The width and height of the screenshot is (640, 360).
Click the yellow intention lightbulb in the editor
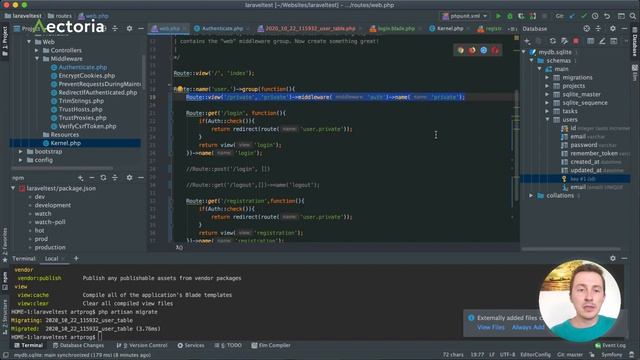180,89
